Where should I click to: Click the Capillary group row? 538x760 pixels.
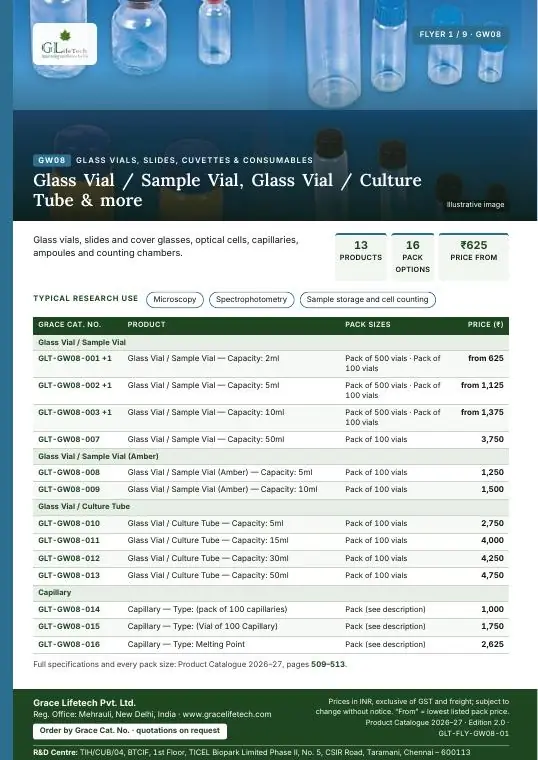(271, 592)
